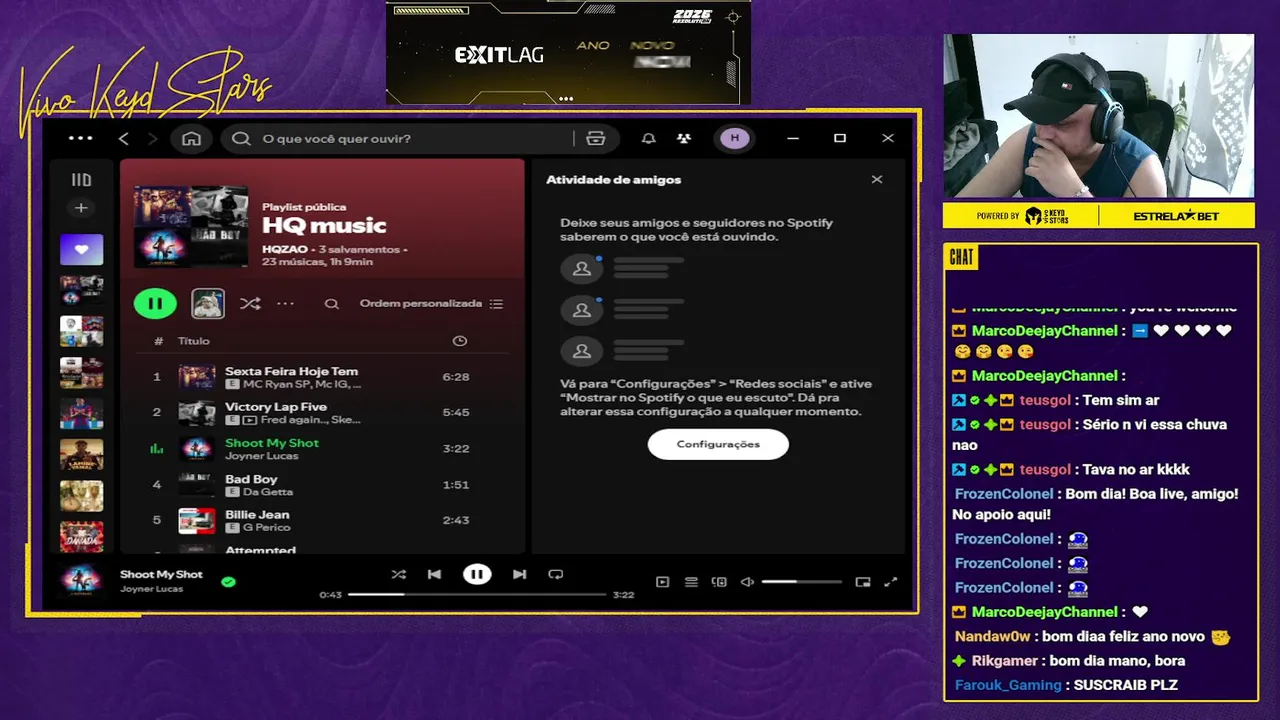Open artist link 'Da Getta'
The height and width of the screenshot is (720, 1280).
268,492
